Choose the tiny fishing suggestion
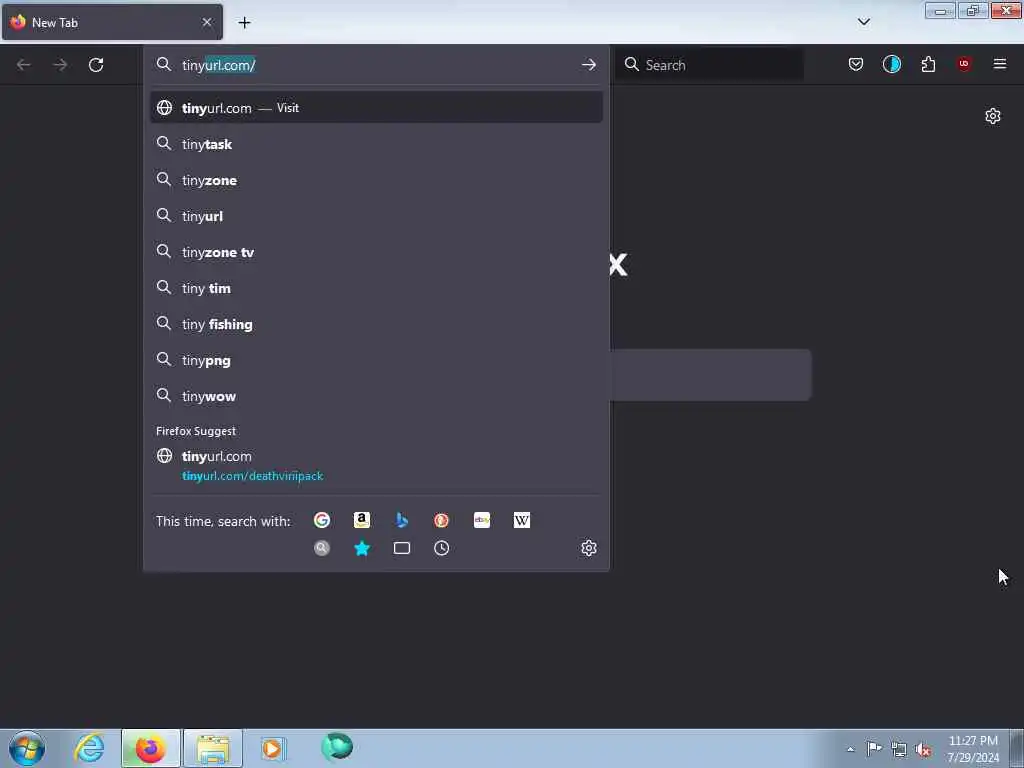The width and height of the screenshot is (1024, 768). coord(376,324)
